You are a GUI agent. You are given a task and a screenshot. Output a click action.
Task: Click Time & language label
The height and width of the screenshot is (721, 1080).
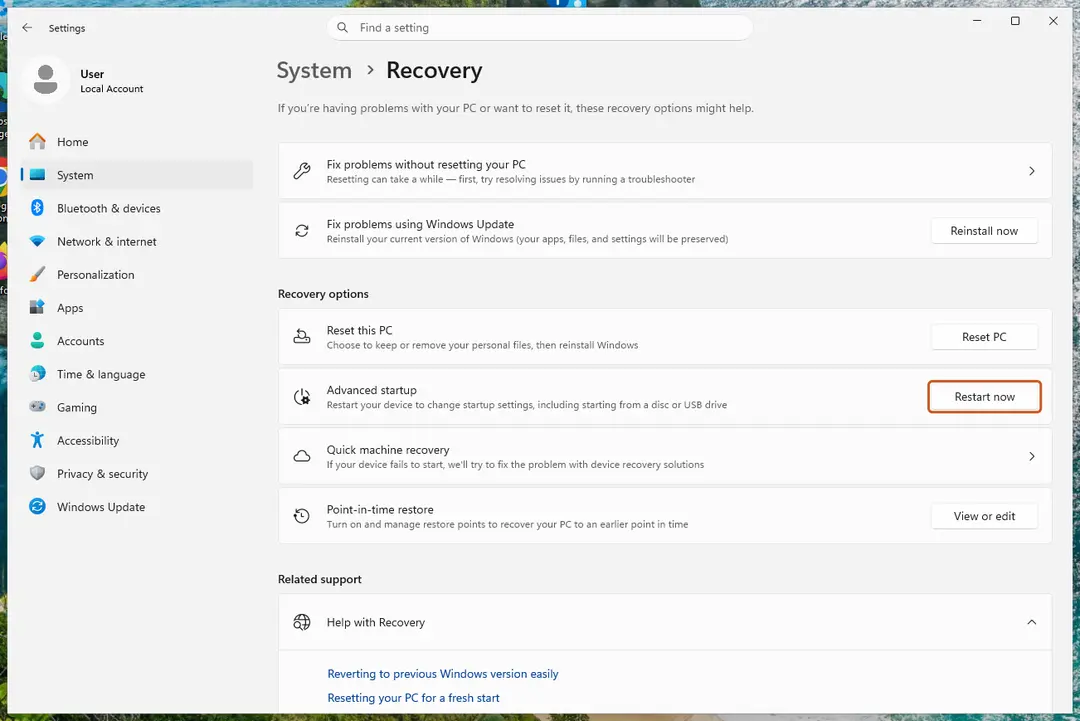tap(101, 374)
